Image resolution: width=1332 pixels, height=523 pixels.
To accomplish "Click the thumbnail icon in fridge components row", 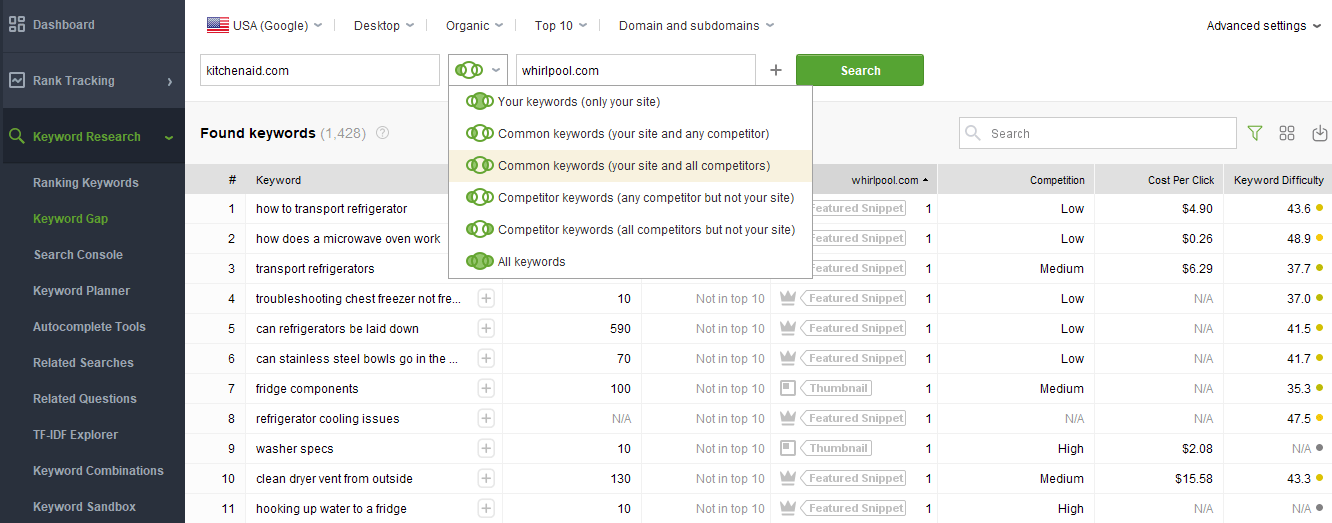I will click(x=787, y=388).
